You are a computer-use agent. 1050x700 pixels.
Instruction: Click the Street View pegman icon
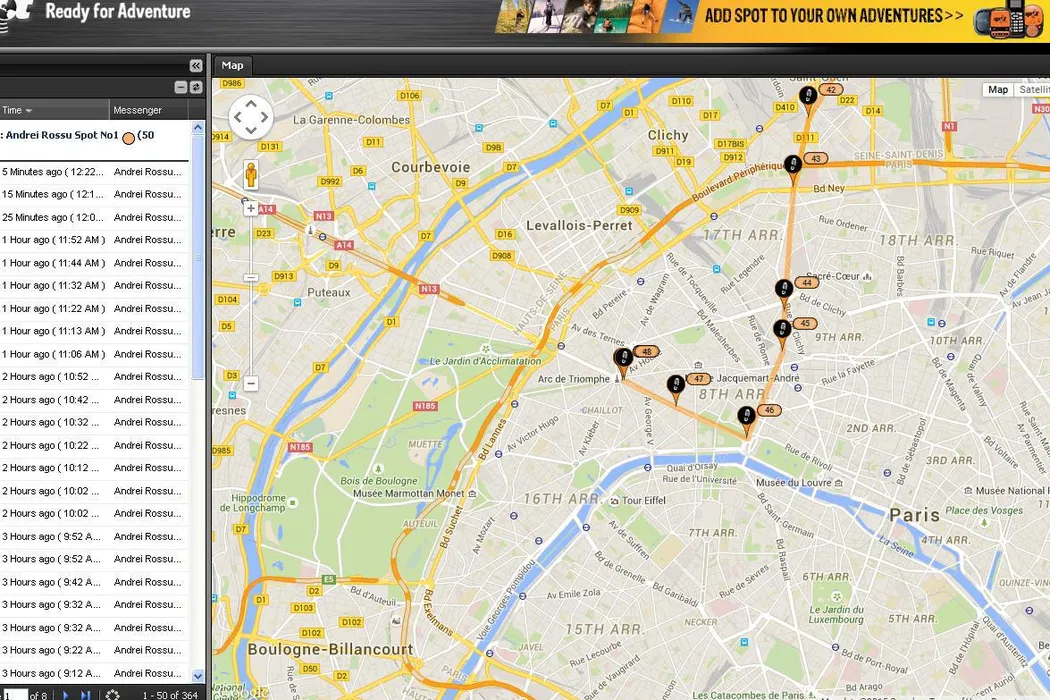[250, 174]
